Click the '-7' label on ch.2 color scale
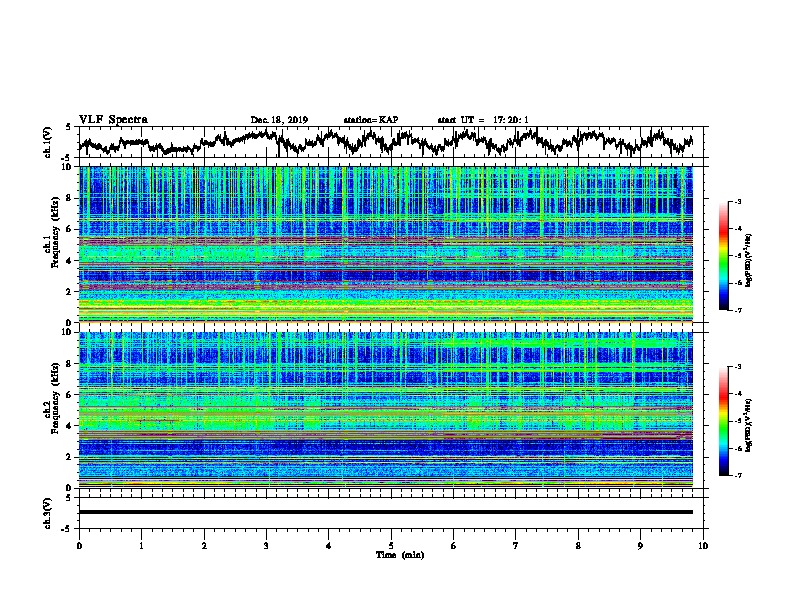Viewport: 792px width, 612px height. (x=737, y=475)
